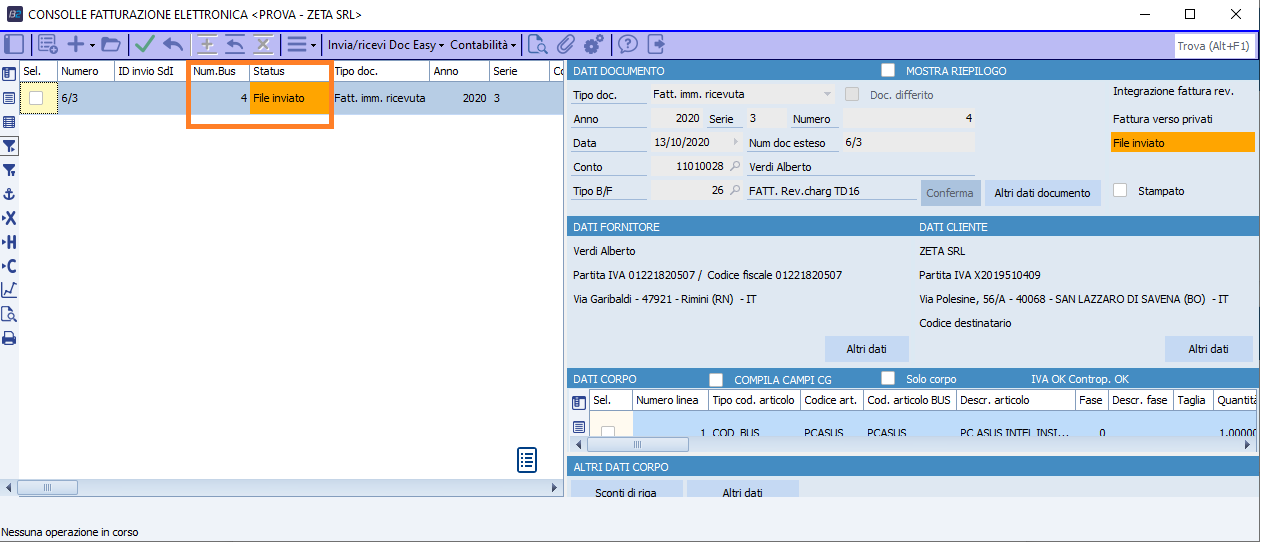Tick the Sel. checkbox for row 6/3

tap(37, 98)
